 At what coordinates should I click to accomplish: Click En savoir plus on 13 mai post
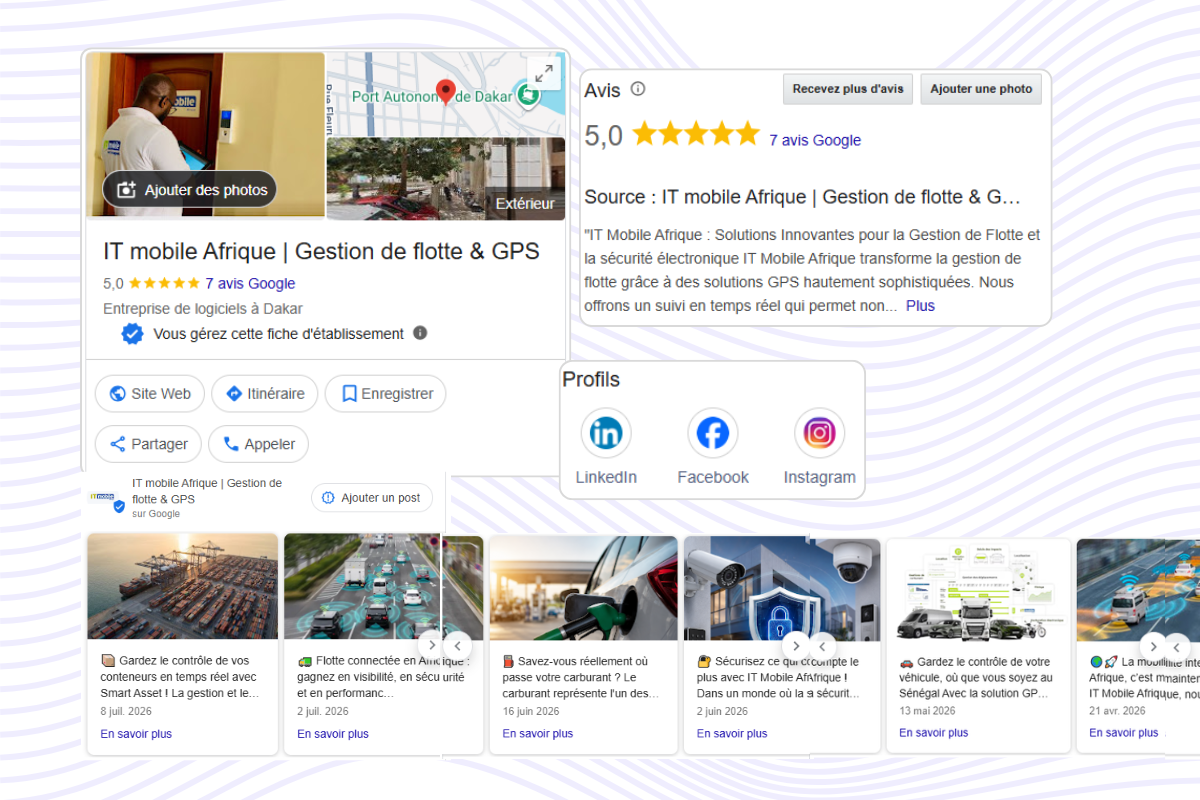(934, 733)
